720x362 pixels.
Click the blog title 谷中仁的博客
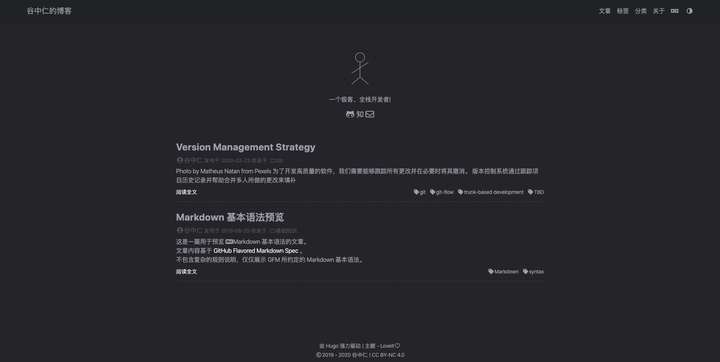(49, 11)
